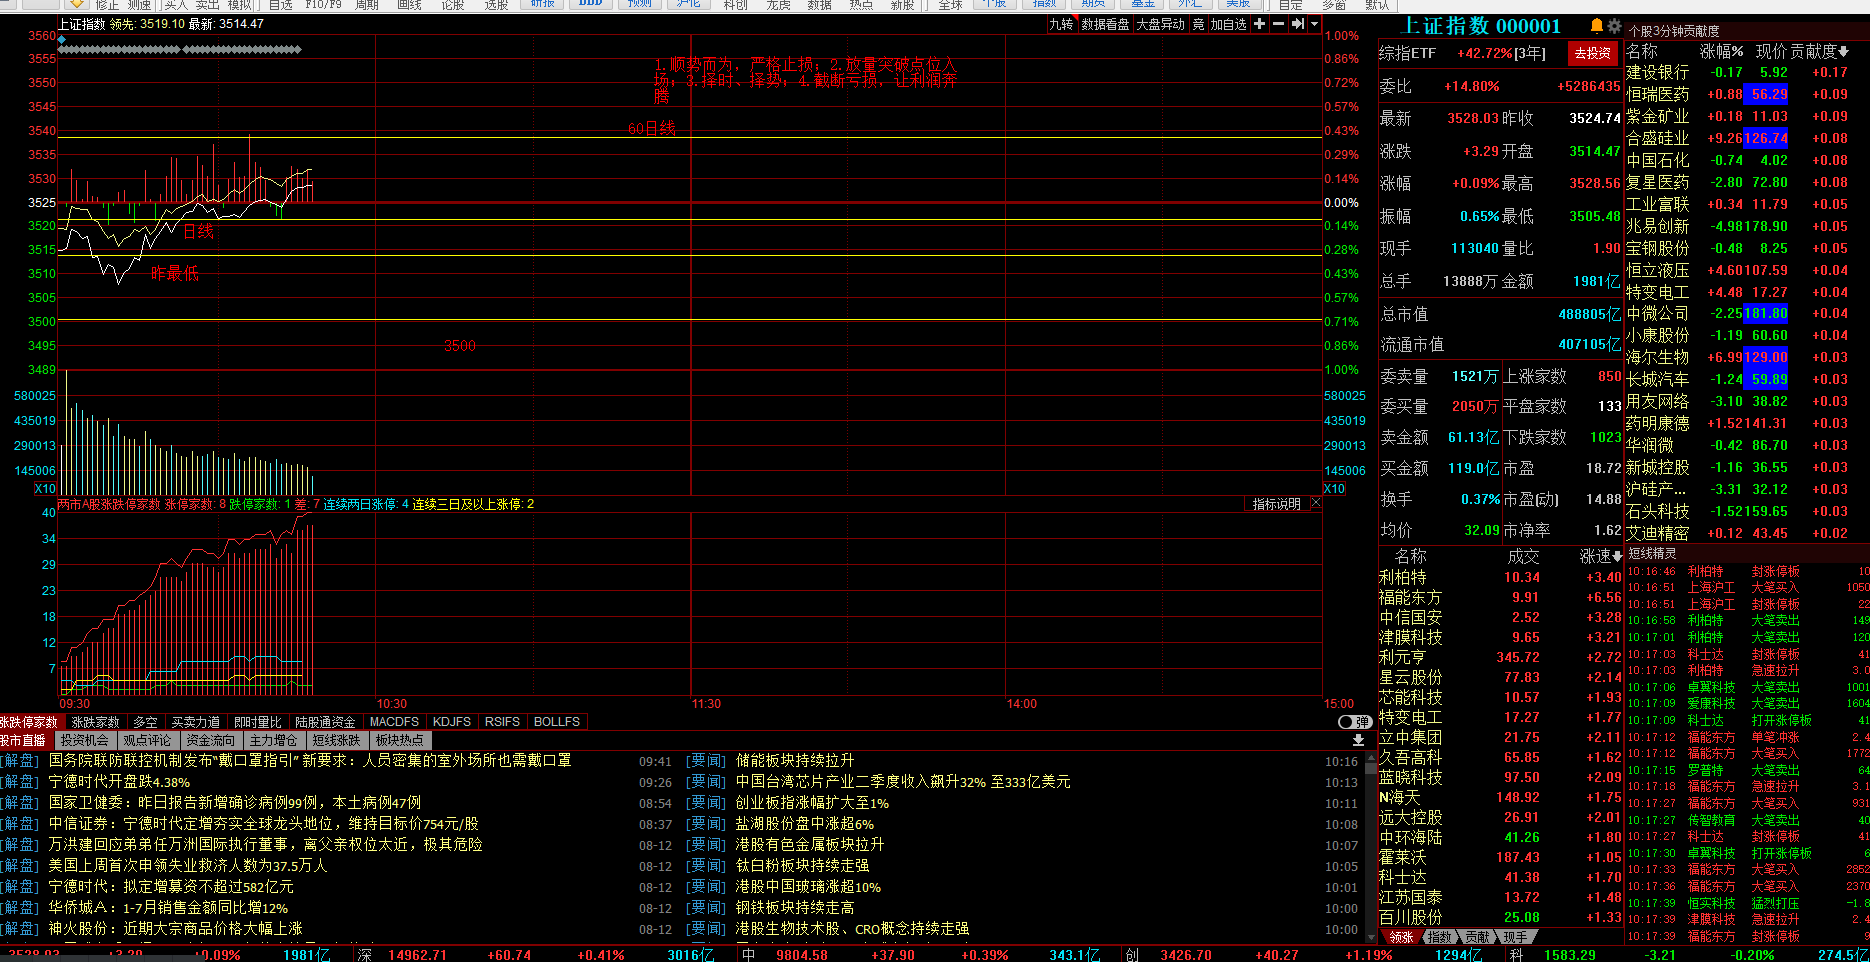
Task: Open the 短线涨跌 news tab
Action: coord(337,741)
